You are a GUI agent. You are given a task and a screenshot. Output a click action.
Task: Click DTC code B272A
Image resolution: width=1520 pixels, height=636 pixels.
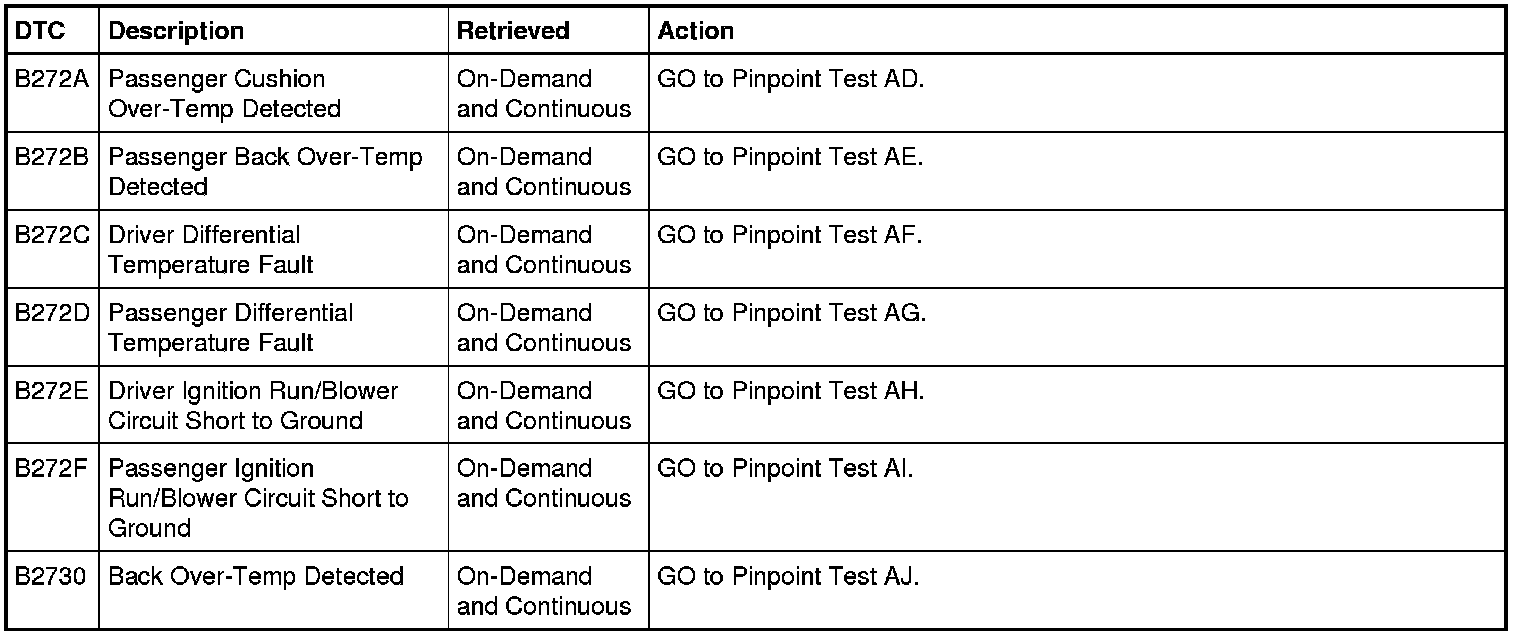52,79
